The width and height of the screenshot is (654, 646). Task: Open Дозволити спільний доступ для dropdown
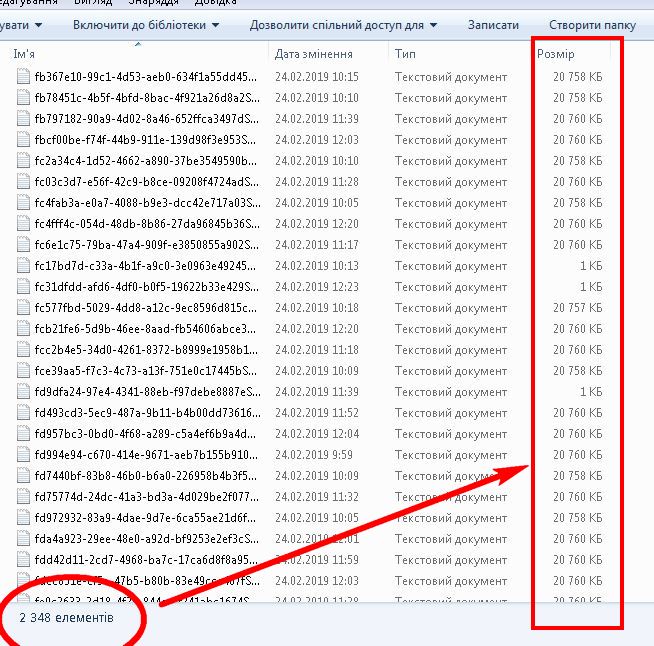pyautogui.click(x=343, y=25)
